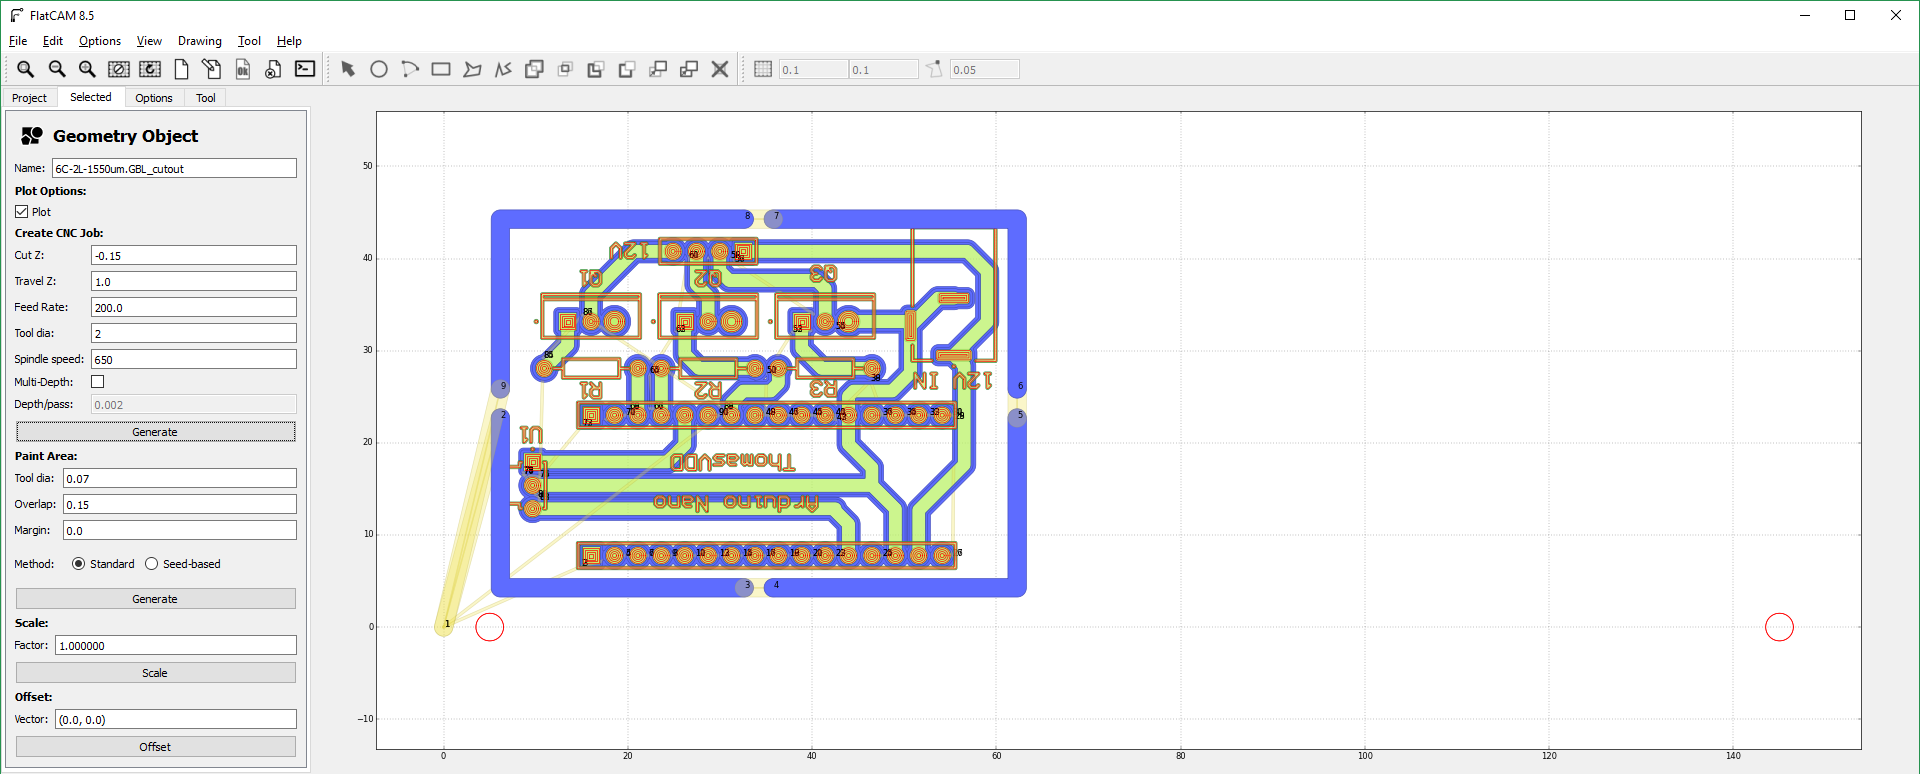
Task: Select the Standard paint method
Action: coord(78,564)
